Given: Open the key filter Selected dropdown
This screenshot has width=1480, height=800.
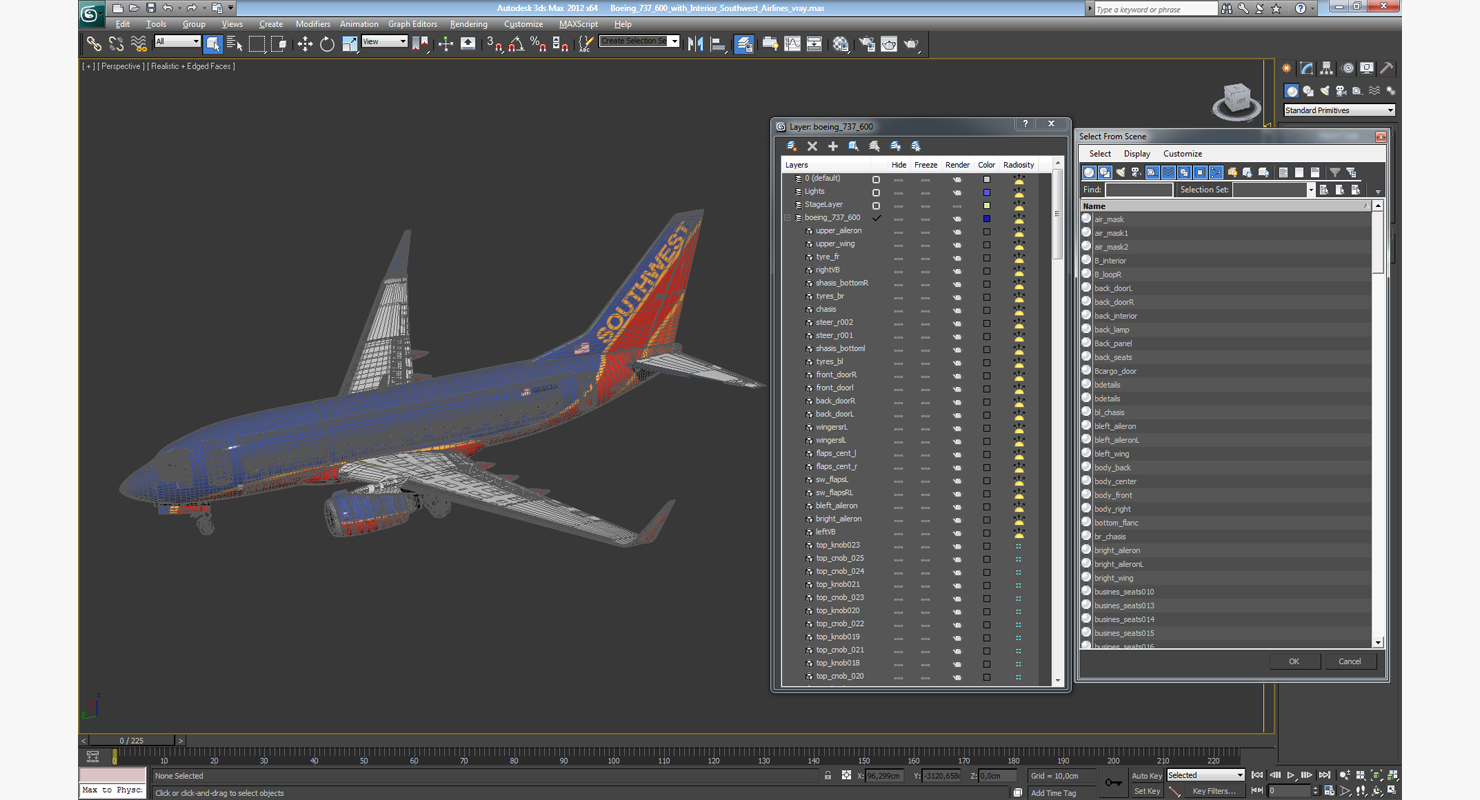Looking at the screenshot, I should (x=1205, y=775).
